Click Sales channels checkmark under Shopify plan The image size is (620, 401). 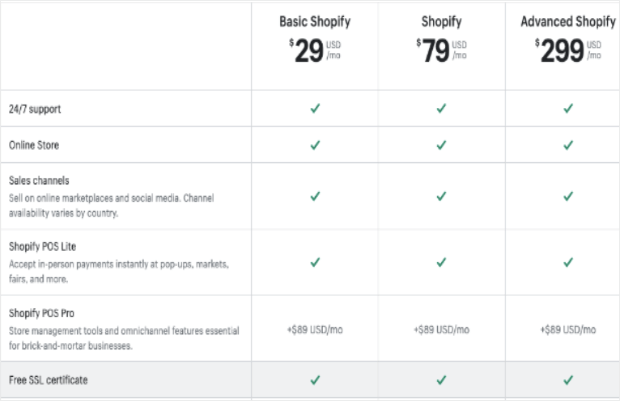(x=441, y=196)
